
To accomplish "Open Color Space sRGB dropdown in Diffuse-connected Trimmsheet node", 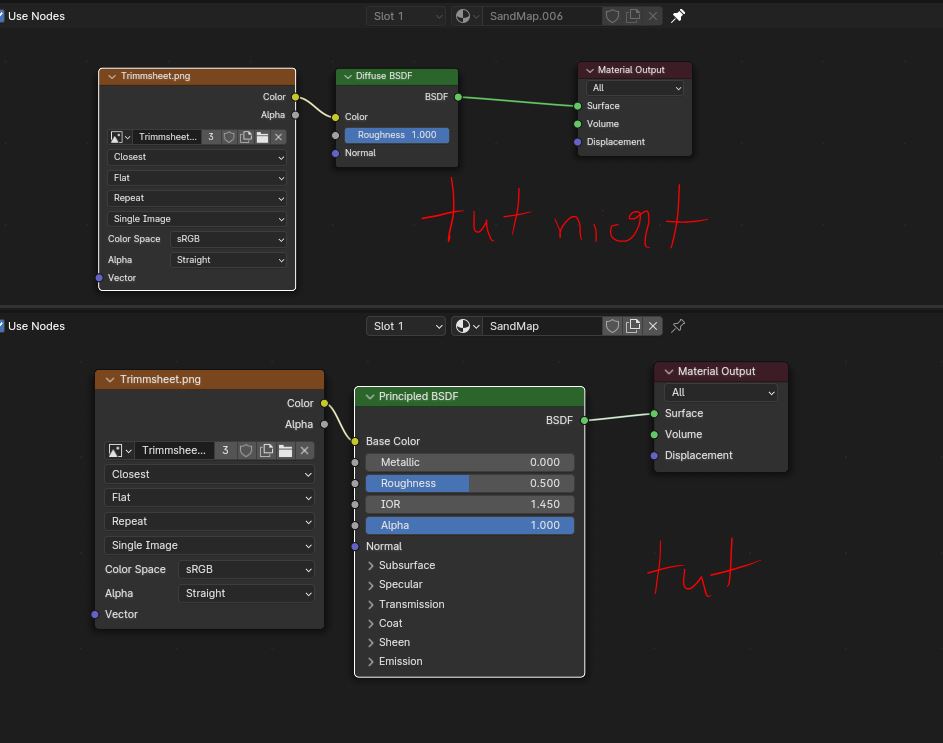I will [x=229, y=240].
